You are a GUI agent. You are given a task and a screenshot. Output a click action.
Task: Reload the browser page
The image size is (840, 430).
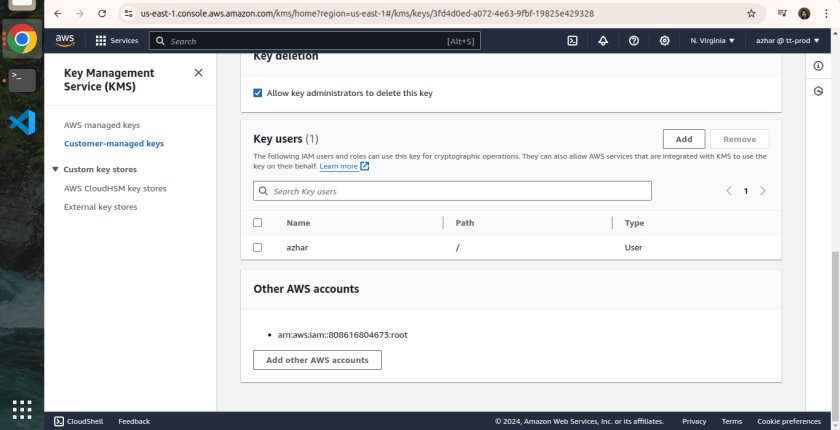point(102,13)
